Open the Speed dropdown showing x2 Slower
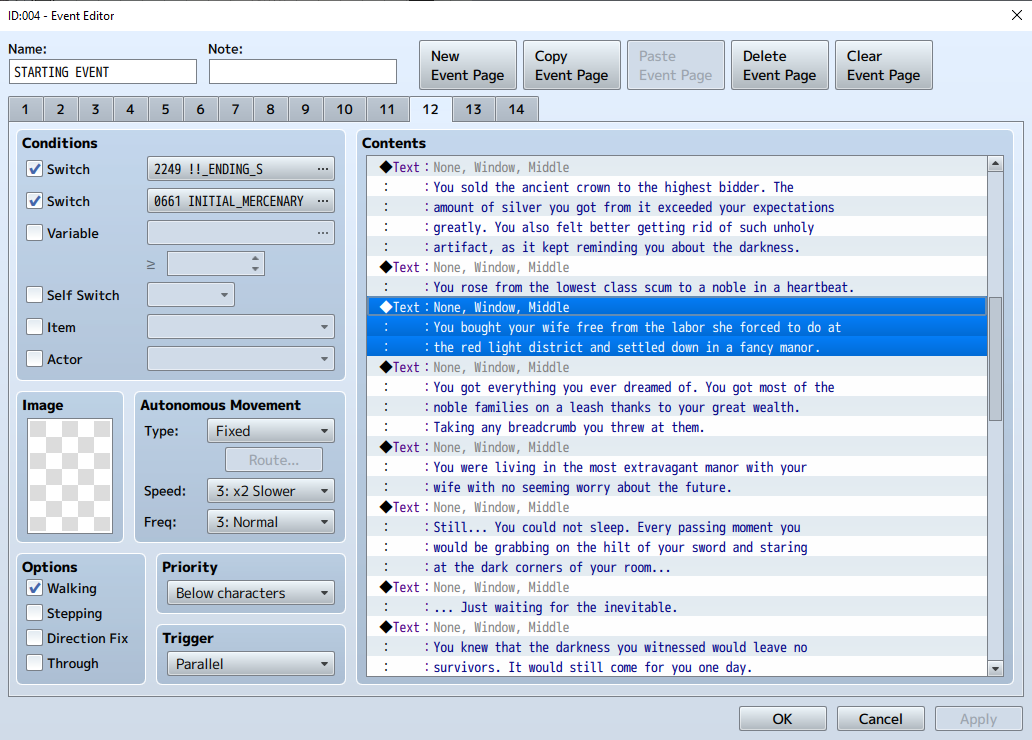 click(x=271, y=491)
